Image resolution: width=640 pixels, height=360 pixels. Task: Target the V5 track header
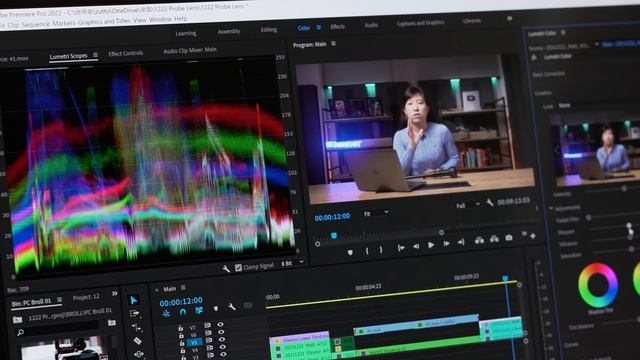click(195, 342)
